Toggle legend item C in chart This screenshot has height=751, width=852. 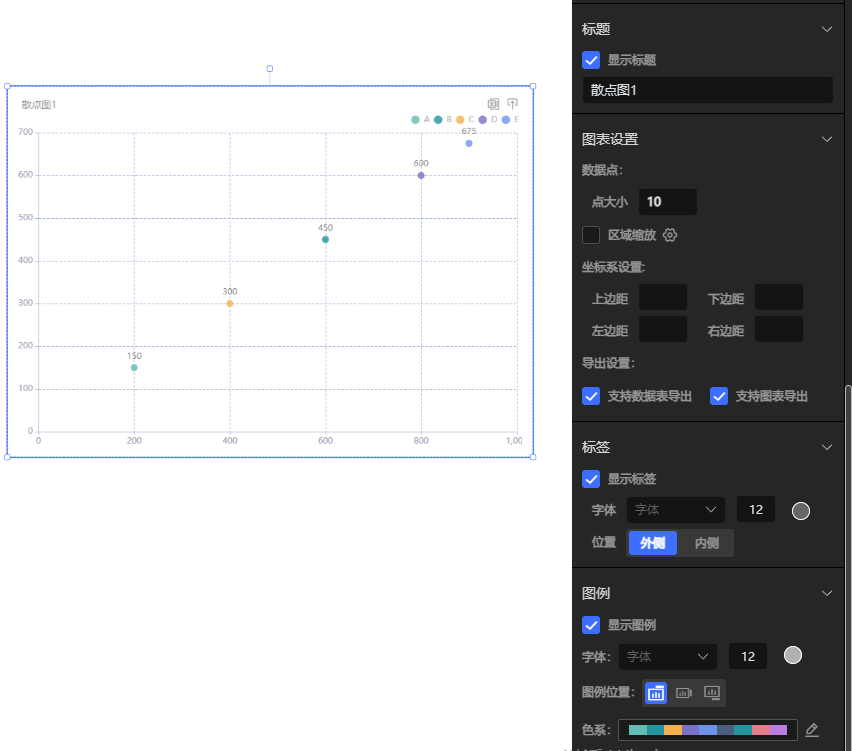(x=465, y=120)
